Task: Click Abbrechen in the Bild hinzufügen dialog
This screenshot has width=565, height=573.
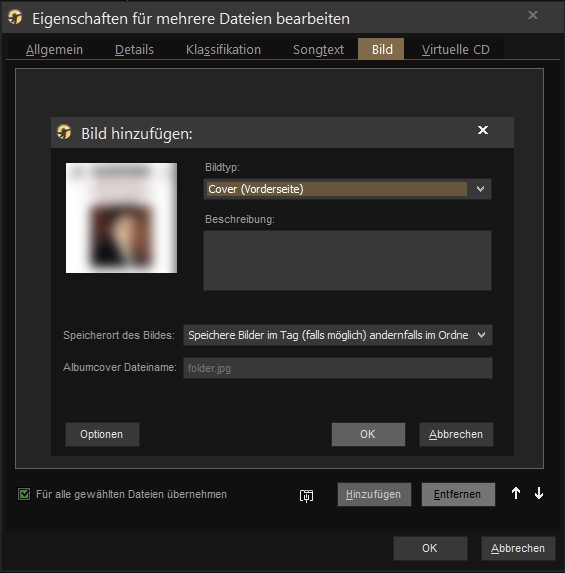Action: (456, 434)
